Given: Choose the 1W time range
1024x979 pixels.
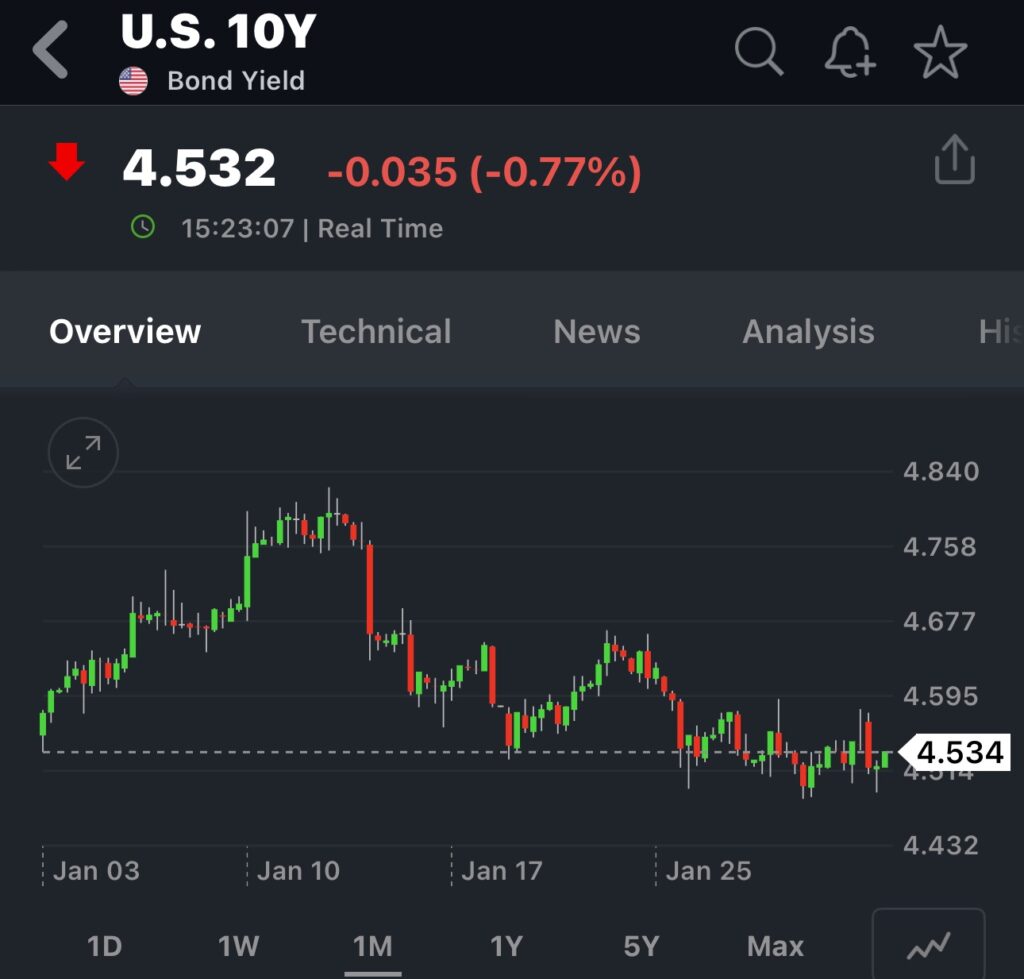Looking at the screenshot, I should pos(239,946).
